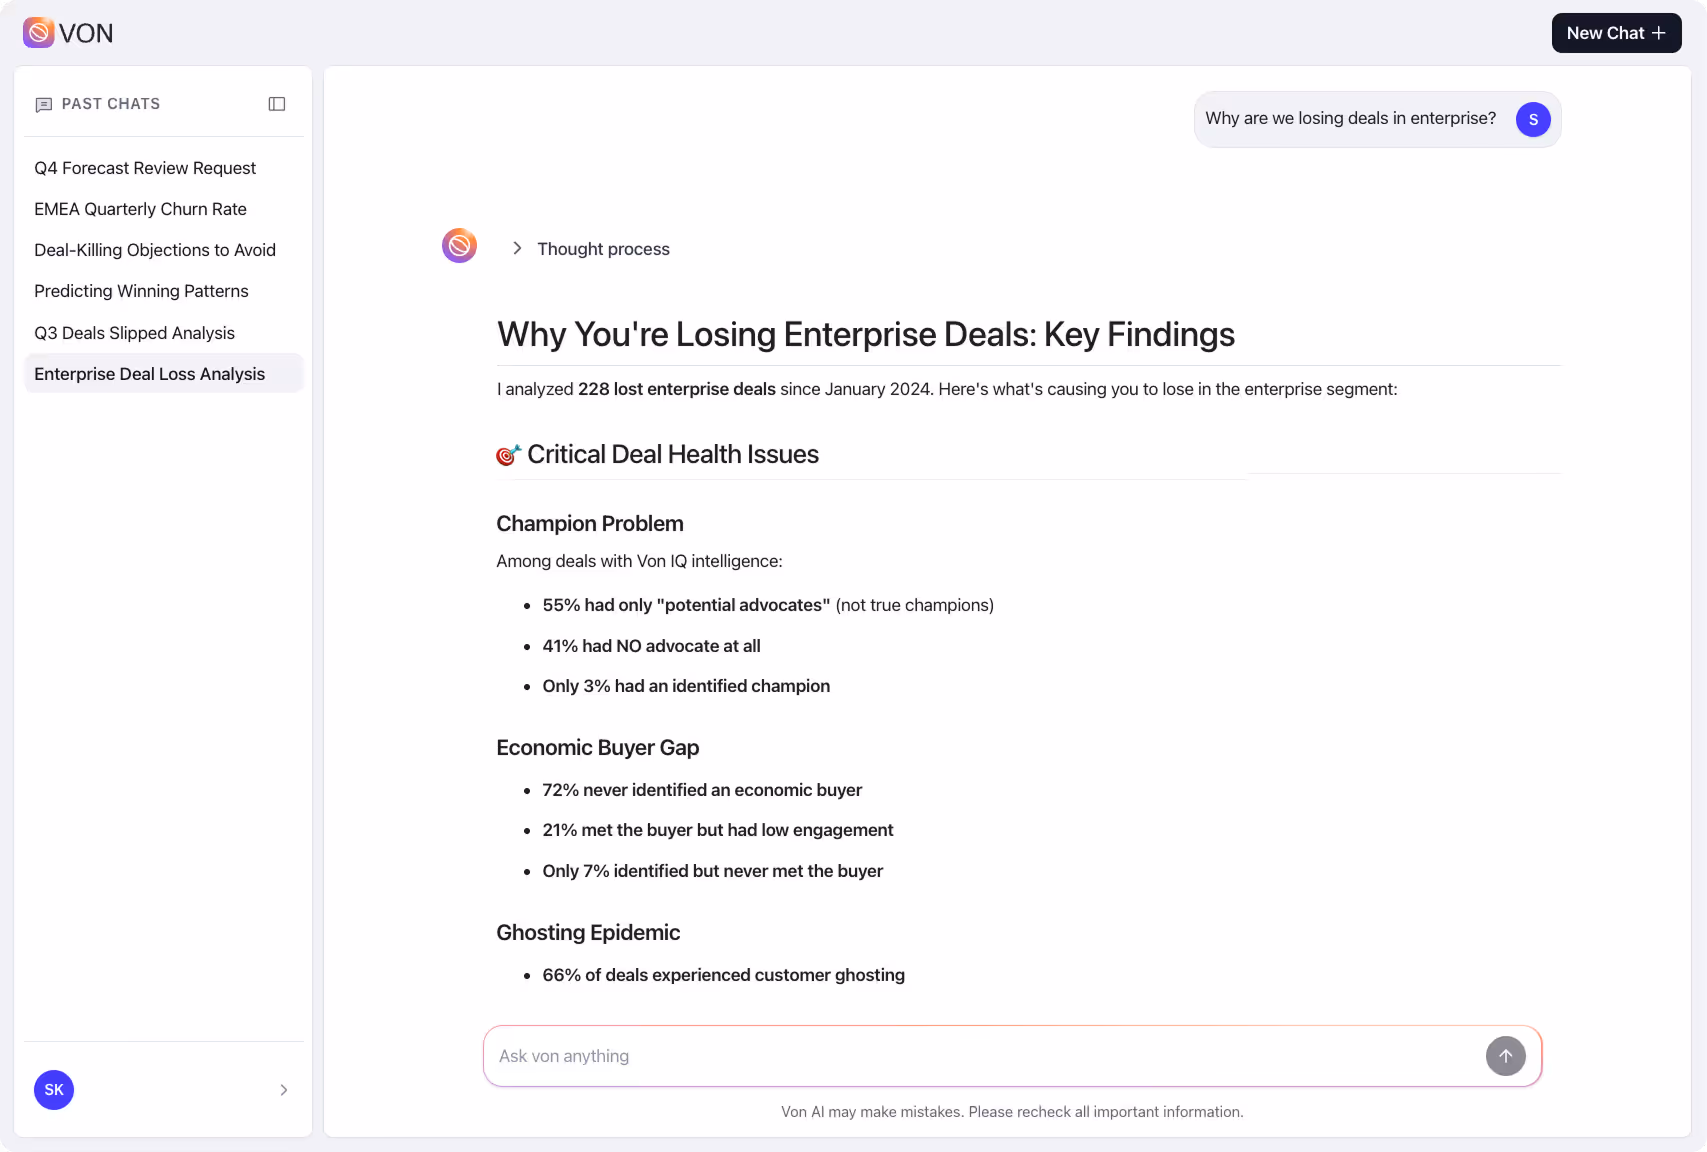
Task: Click the send arrow in the message box
Action: click(1506, 1056)
